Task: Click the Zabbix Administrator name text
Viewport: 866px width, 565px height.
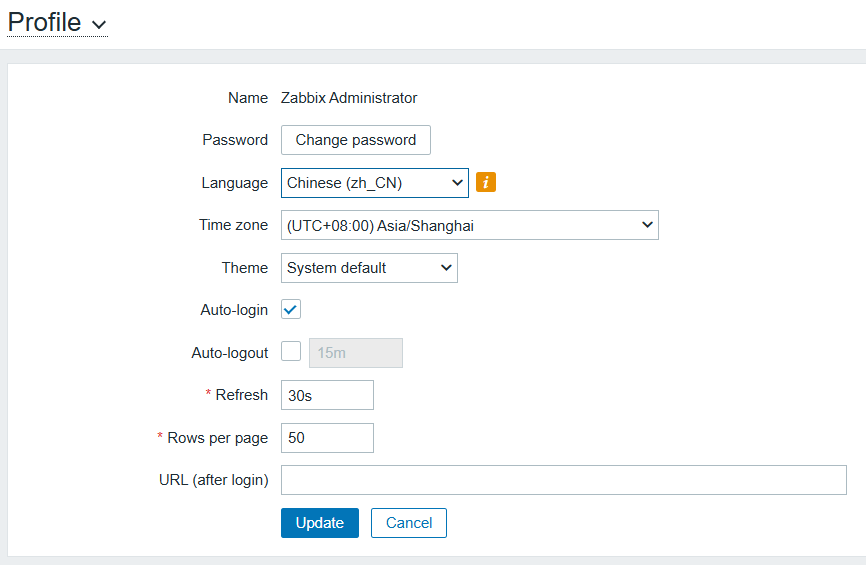Action: [349, 98]
